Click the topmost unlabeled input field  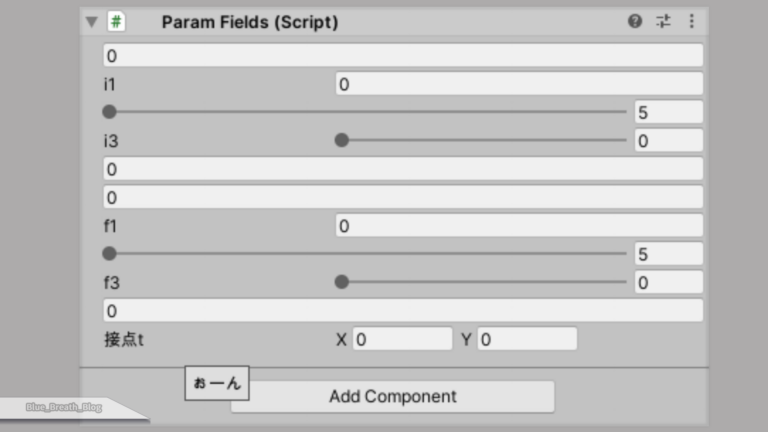coord(402,56)
